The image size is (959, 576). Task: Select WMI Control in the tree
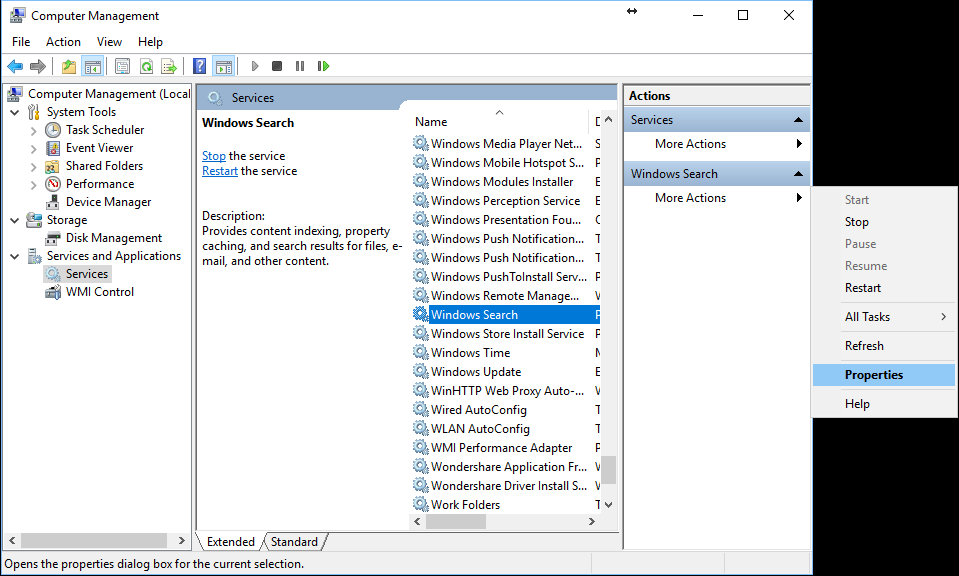pyautogui.click(x=100, y=292)
